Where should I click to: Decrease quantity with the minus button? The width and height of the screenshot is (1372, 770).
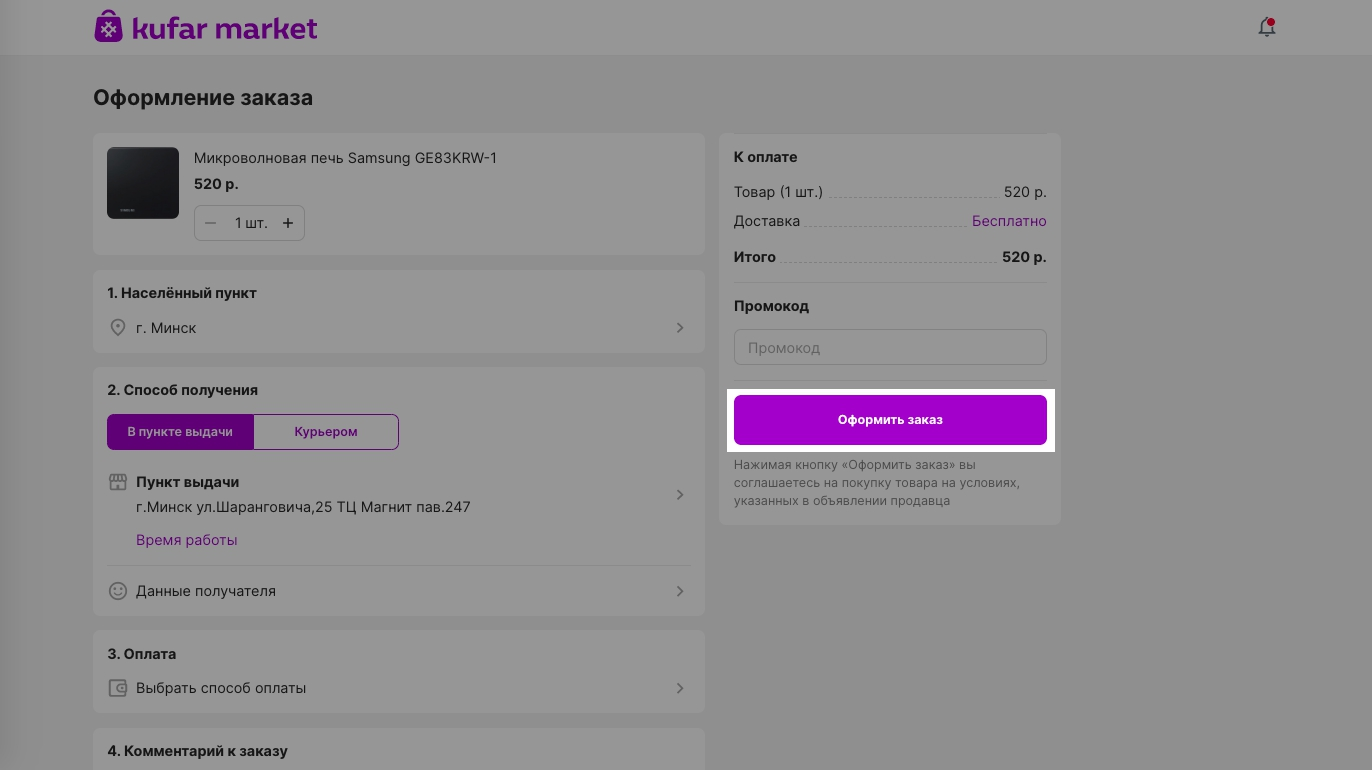tap(211, 223)
